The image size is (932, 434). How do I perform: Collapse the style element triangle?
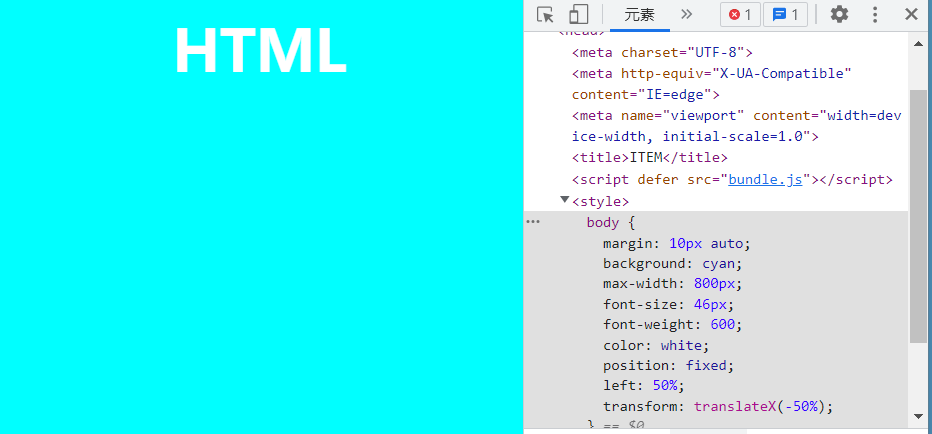tap(565, 200)
